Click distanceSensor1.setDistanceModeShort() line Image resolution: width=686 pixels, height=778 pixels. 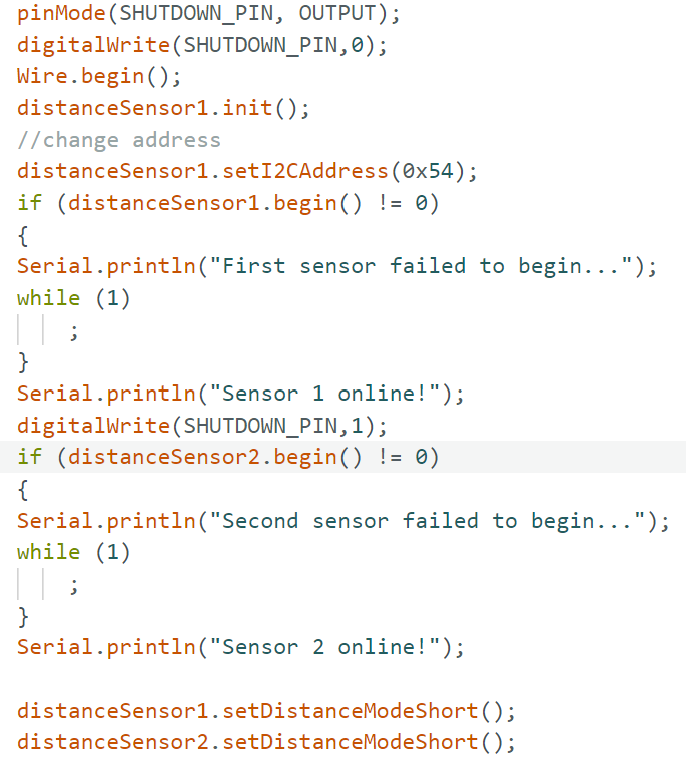coord(266,711)
